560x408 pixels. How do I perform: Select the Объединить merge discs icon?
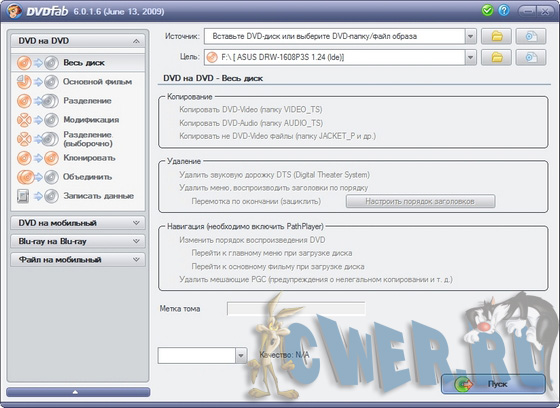coord(38,177)
